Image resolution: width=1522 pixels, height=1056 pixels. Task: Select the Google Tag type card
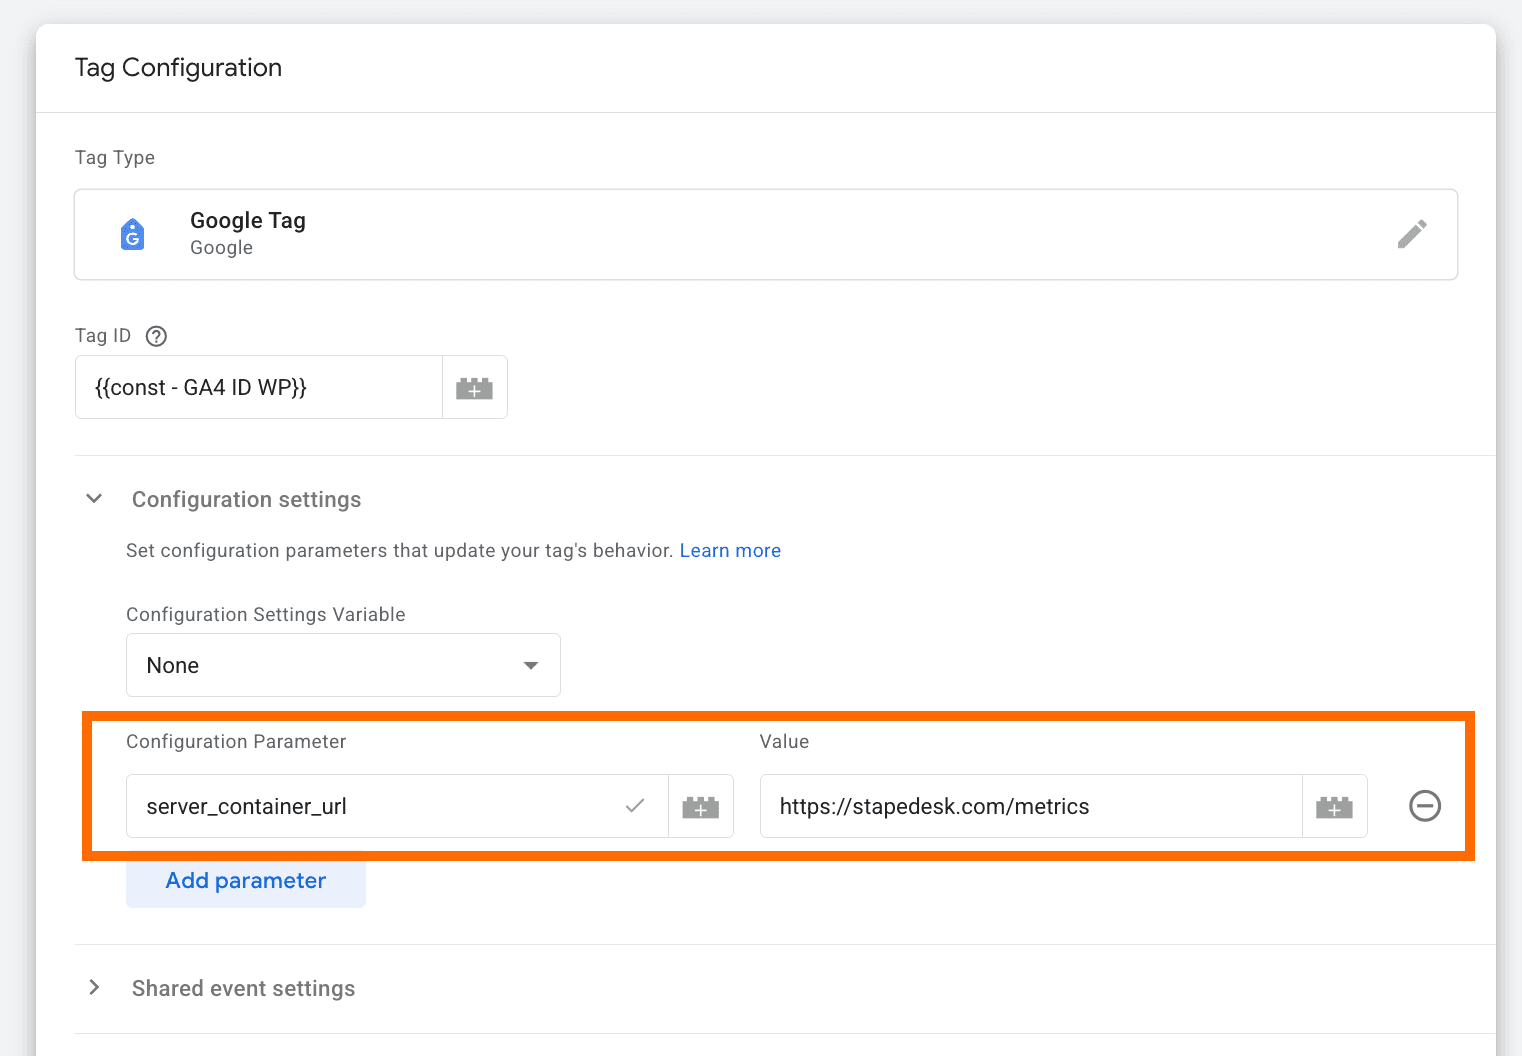point(766,234)
